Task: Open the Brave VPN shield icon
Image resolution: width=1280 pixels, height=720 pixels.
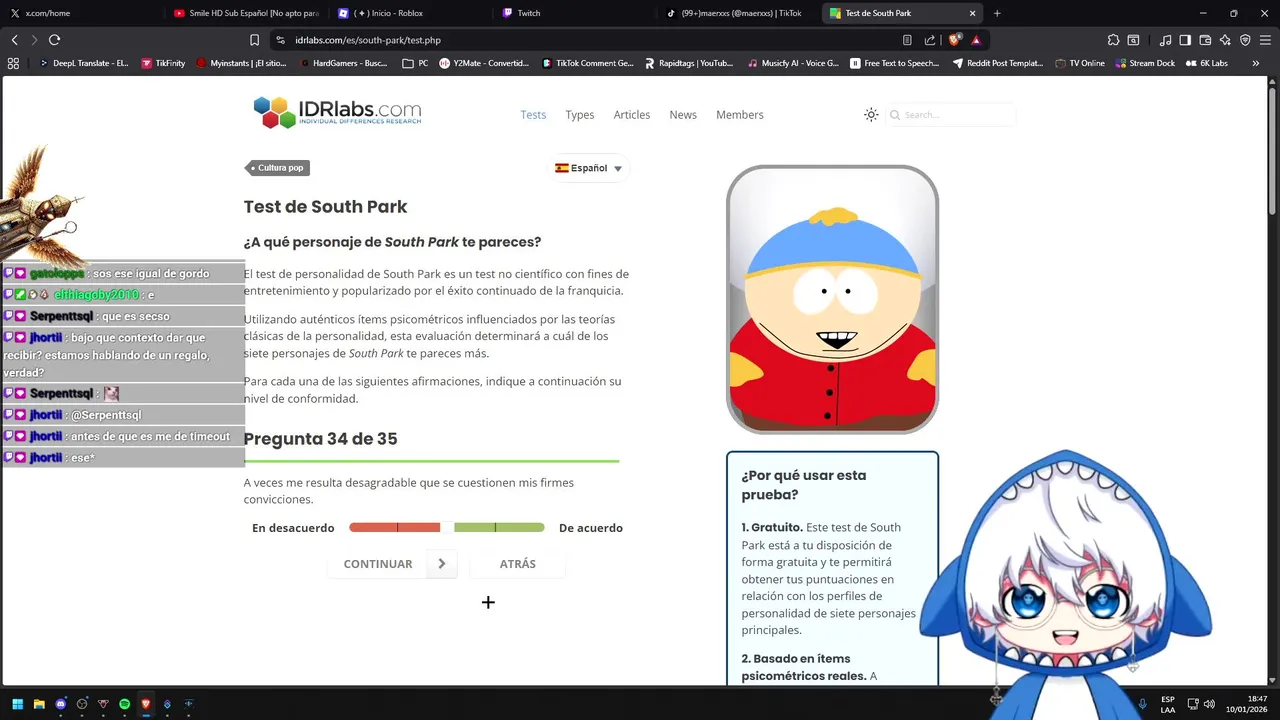Action: tap(1245, 40)
